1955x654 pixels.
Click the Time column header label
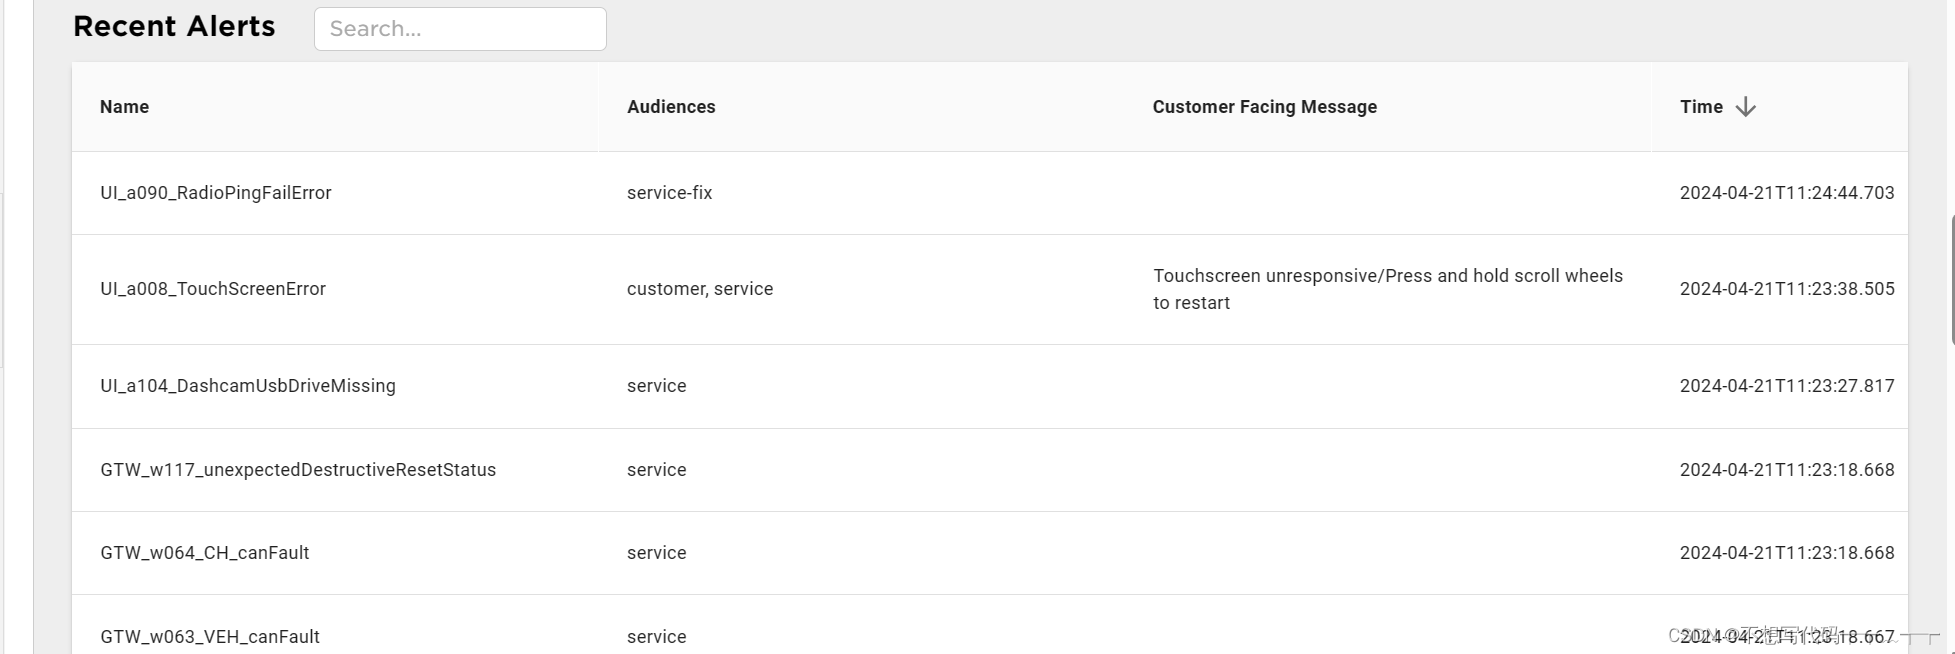point(1701,107)
